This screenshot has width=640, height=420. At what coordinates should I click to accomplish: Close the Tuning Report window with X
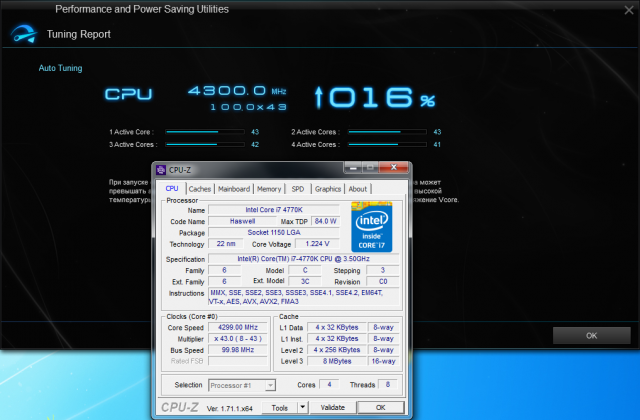pos(629,10)
